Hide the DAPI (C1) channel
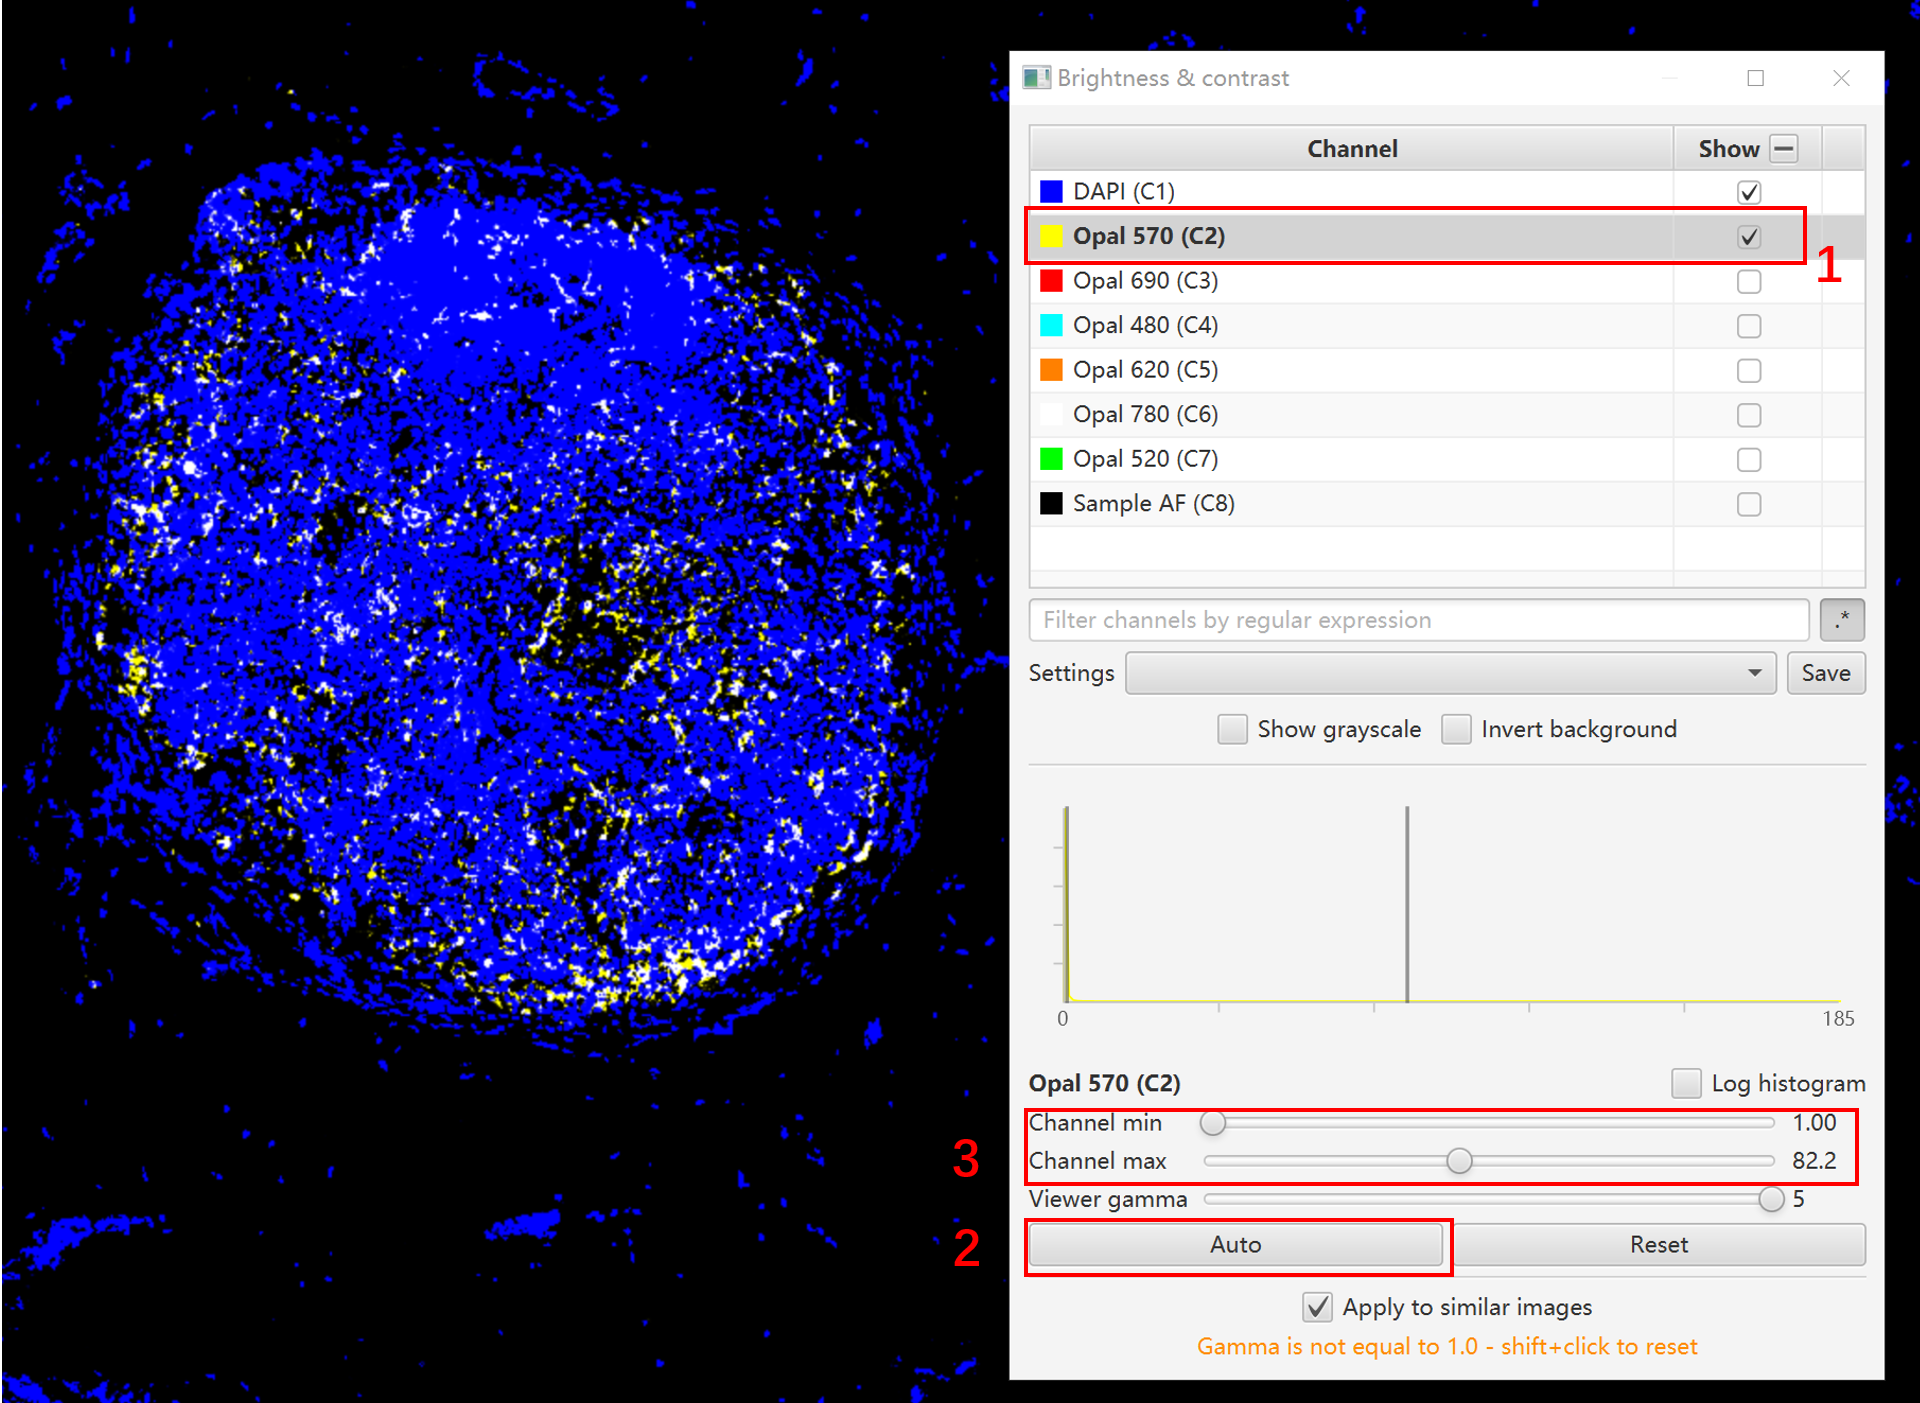1920x1403 pixels. pos(1748,192)
